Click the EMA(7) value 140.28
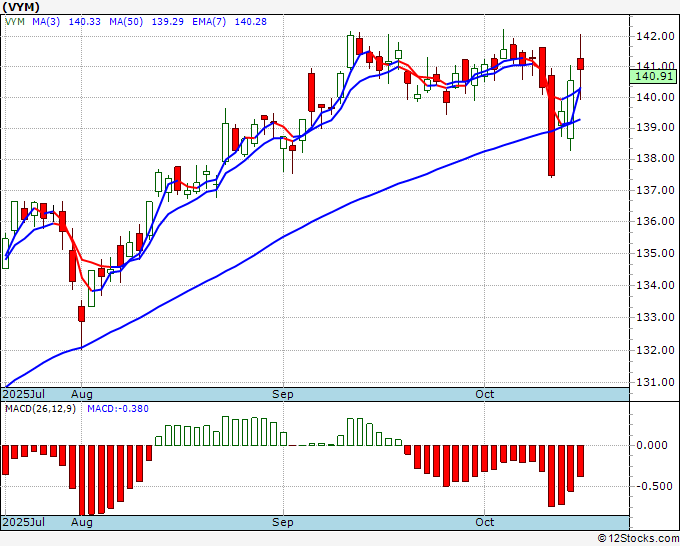680x546 pixels. point(250,22)
